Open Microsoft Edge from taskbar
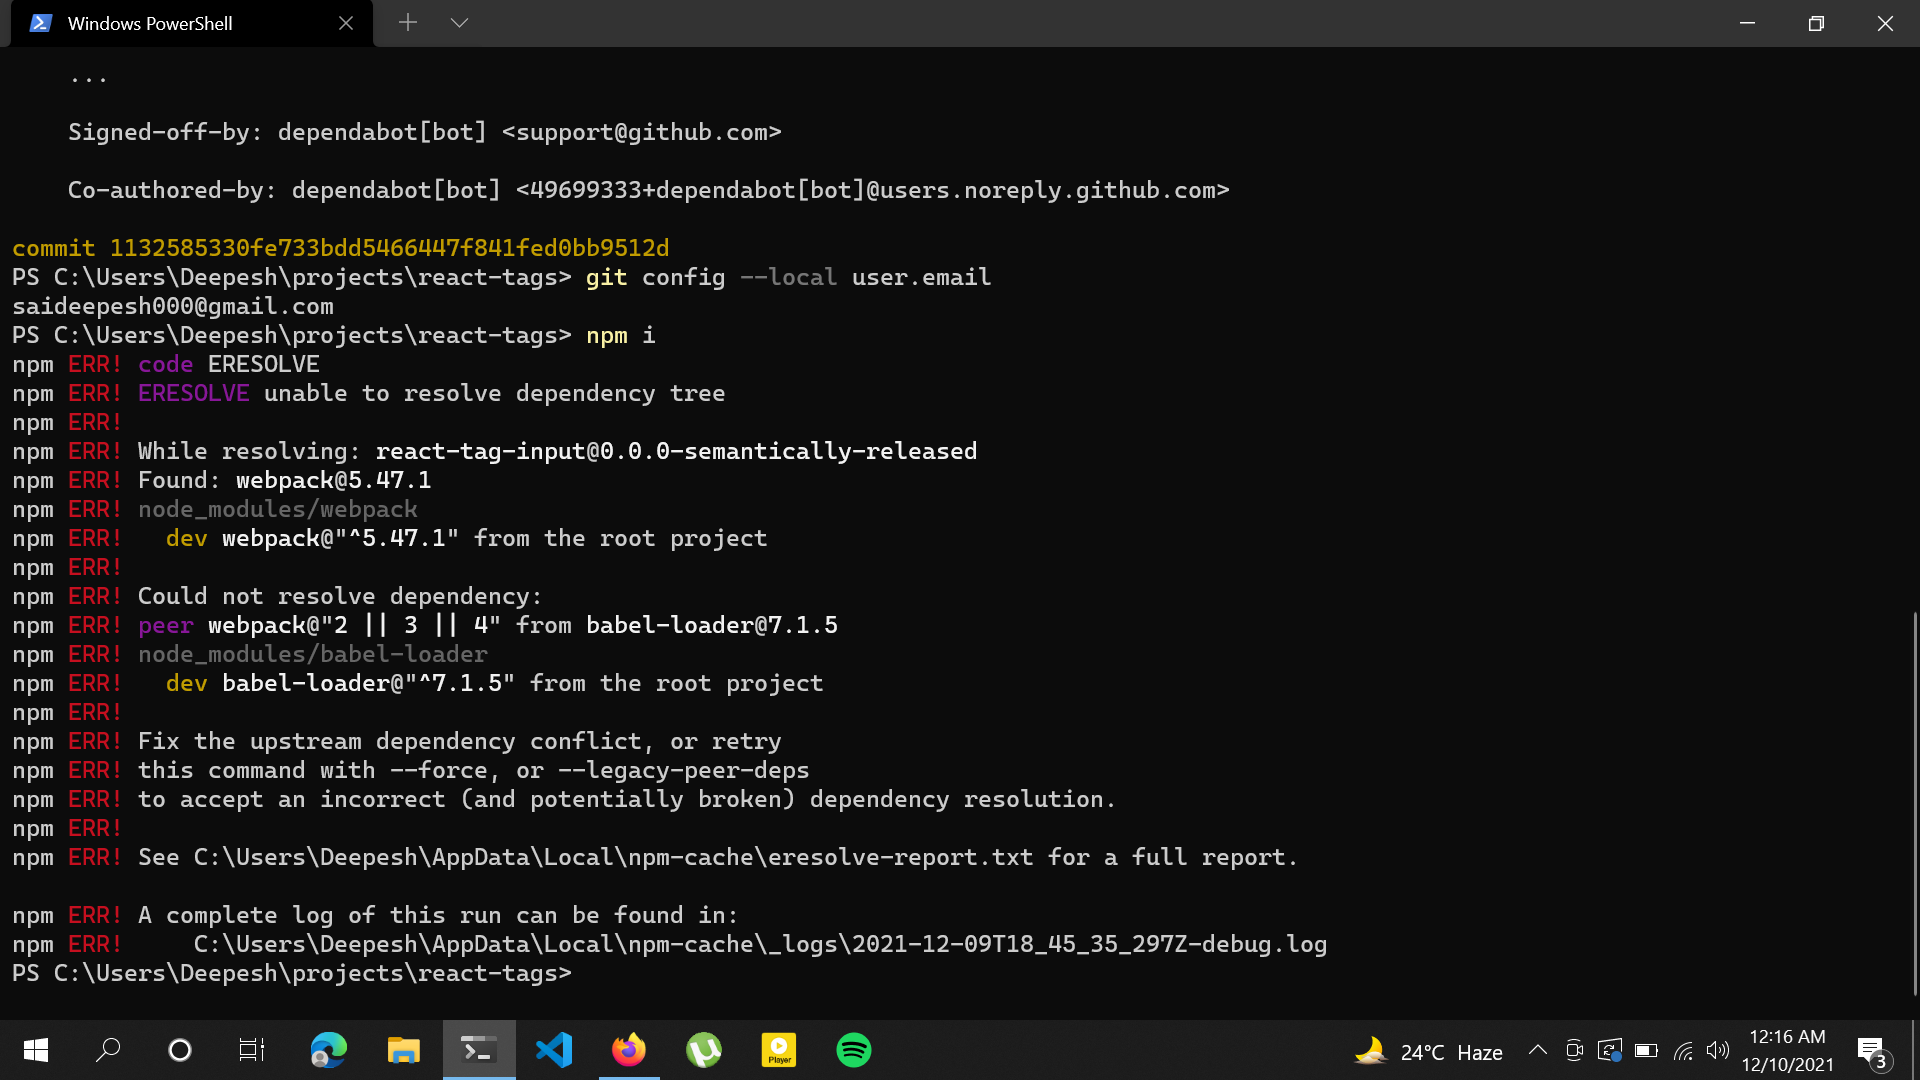Screen dimensions: 1920x1080 [329, 1050]
